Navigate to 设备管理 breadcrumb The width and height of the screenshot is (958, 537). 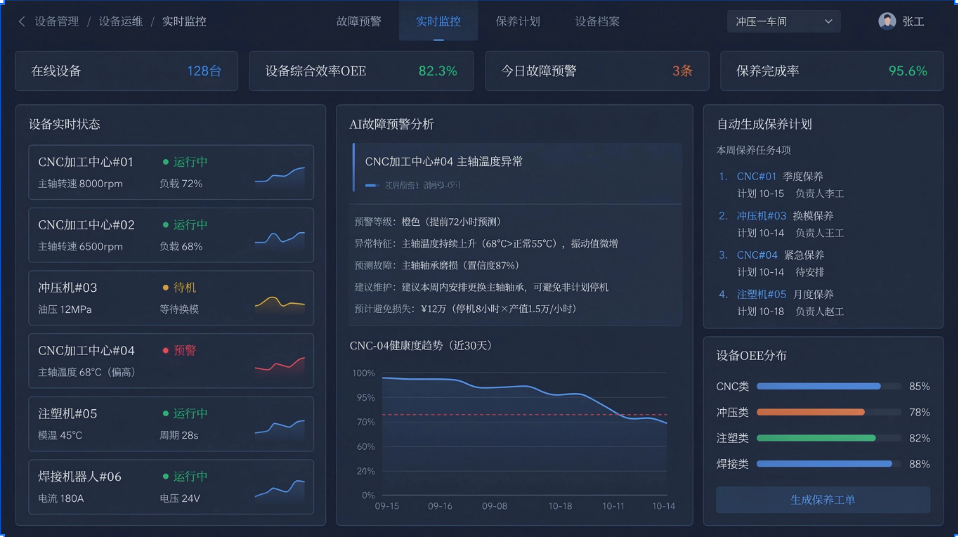coord(57,21)
